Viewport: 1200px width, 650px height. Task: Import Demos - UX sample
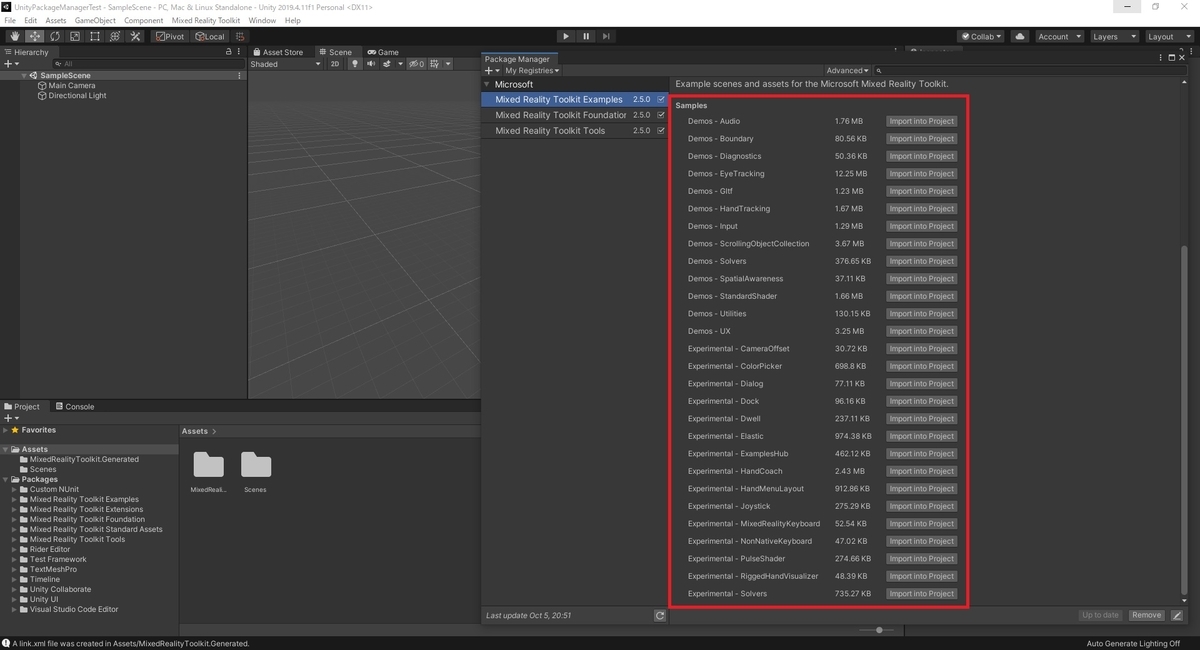pos(921,331)
